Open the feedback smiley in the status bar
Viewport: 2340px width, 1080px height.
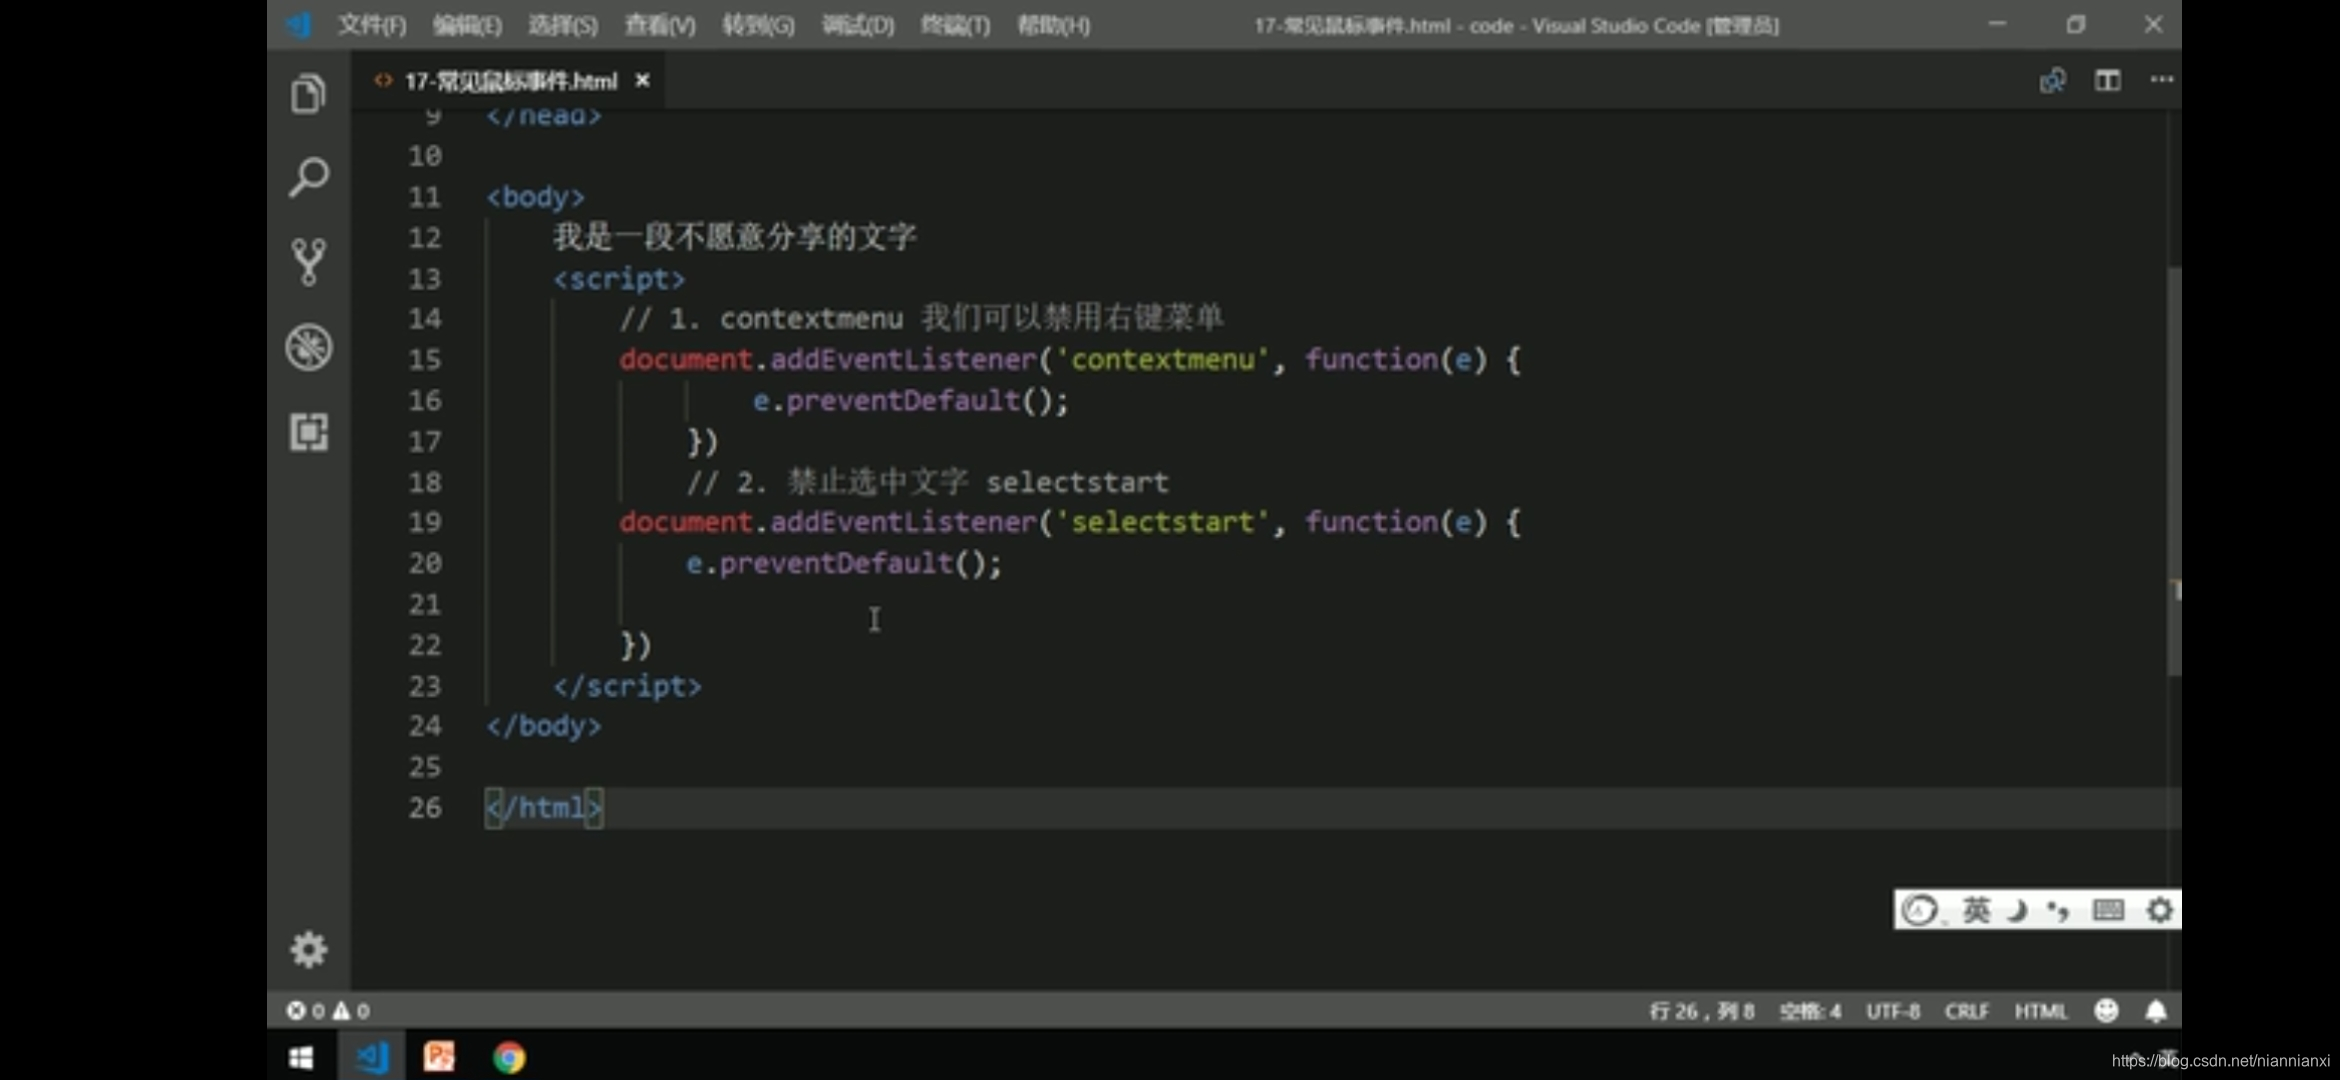pos(2106,1011)
